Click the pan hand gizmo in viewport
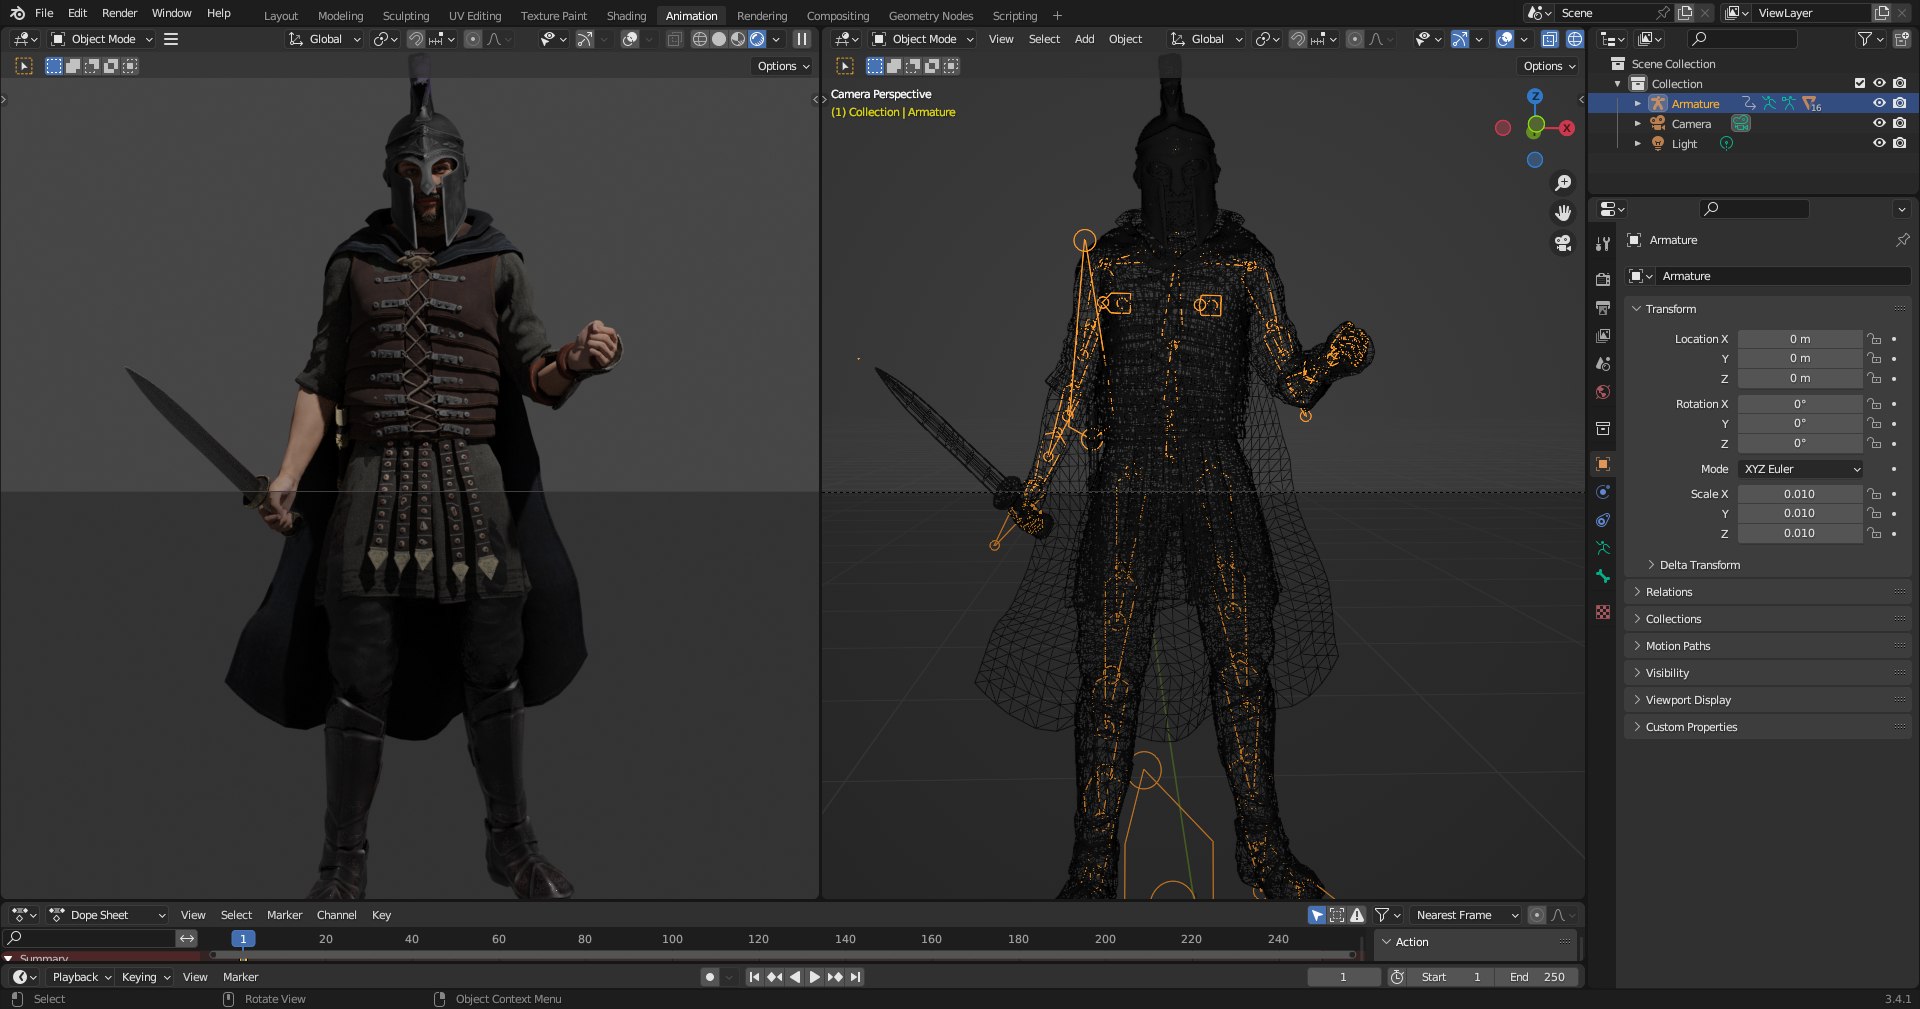Screen dimensions: 1920x1009 (x=1562, y=213)
